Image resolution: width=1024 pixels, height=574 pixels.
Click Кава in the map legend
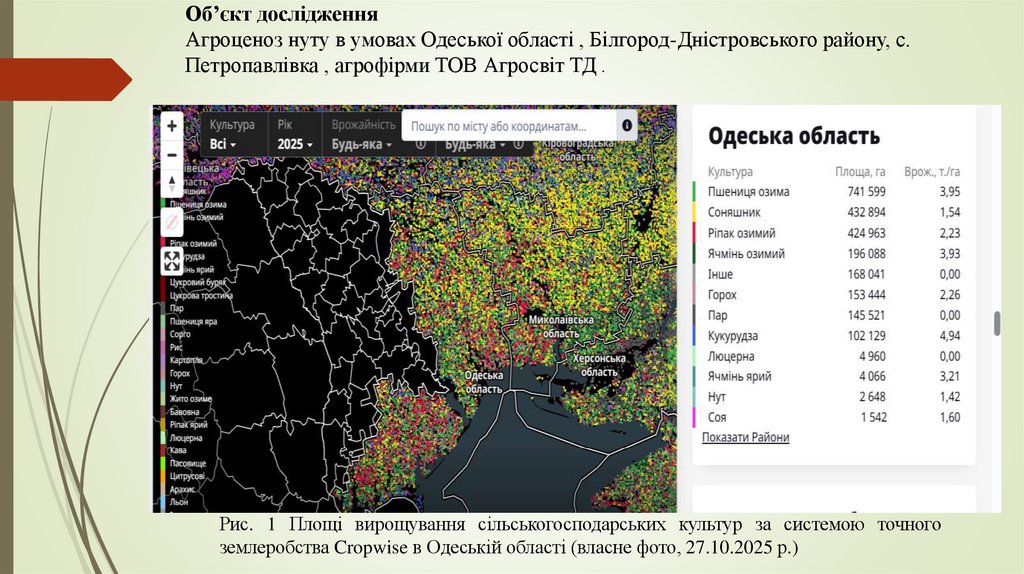[178, 451]
